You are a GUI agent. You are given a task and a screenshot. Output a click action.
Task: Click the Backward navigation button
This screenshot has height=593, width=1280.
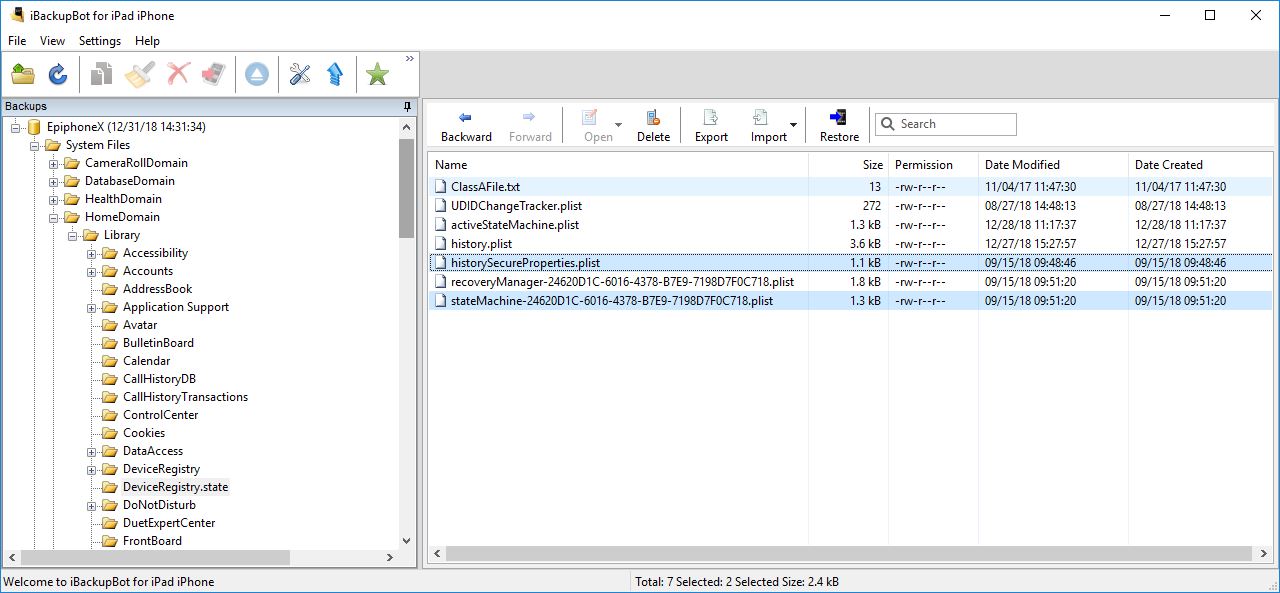(466, 124)
